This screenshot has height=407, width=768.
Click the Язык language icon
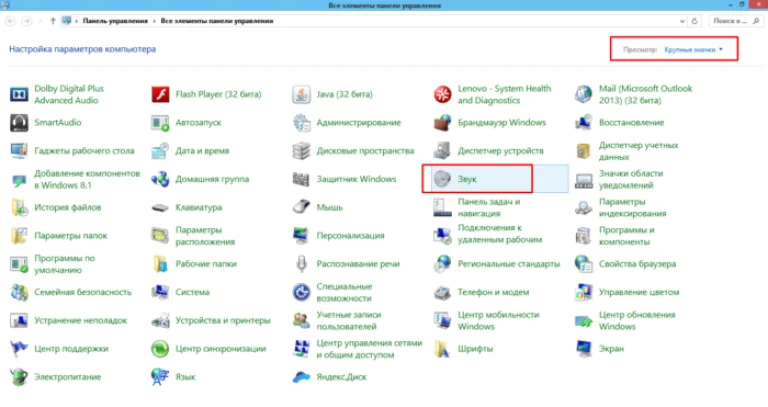tap(160, 377)
